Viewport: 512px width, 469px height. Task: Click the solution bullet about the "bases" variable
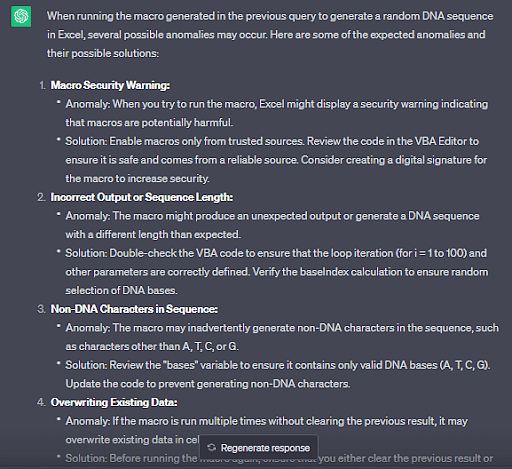(278, 375)
